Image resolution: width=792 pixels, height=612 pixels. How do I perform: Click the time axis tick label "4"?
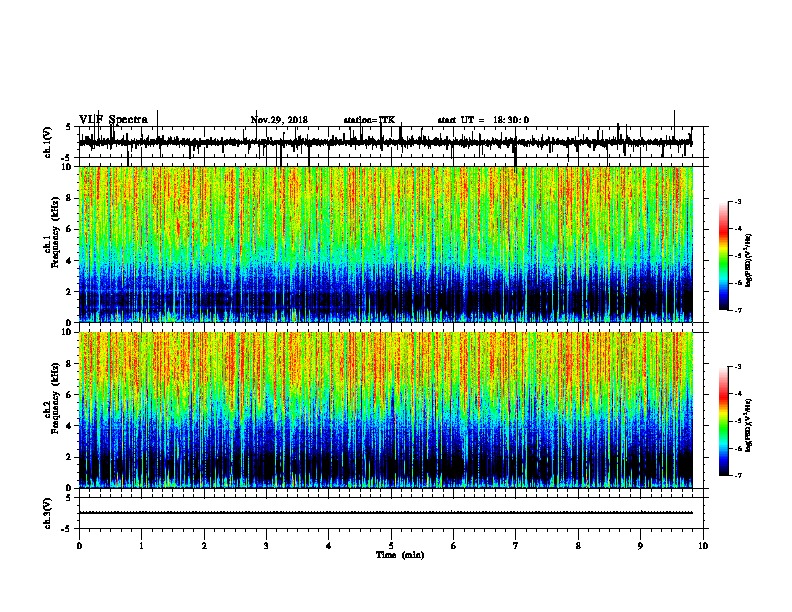[x=329, y=545]
